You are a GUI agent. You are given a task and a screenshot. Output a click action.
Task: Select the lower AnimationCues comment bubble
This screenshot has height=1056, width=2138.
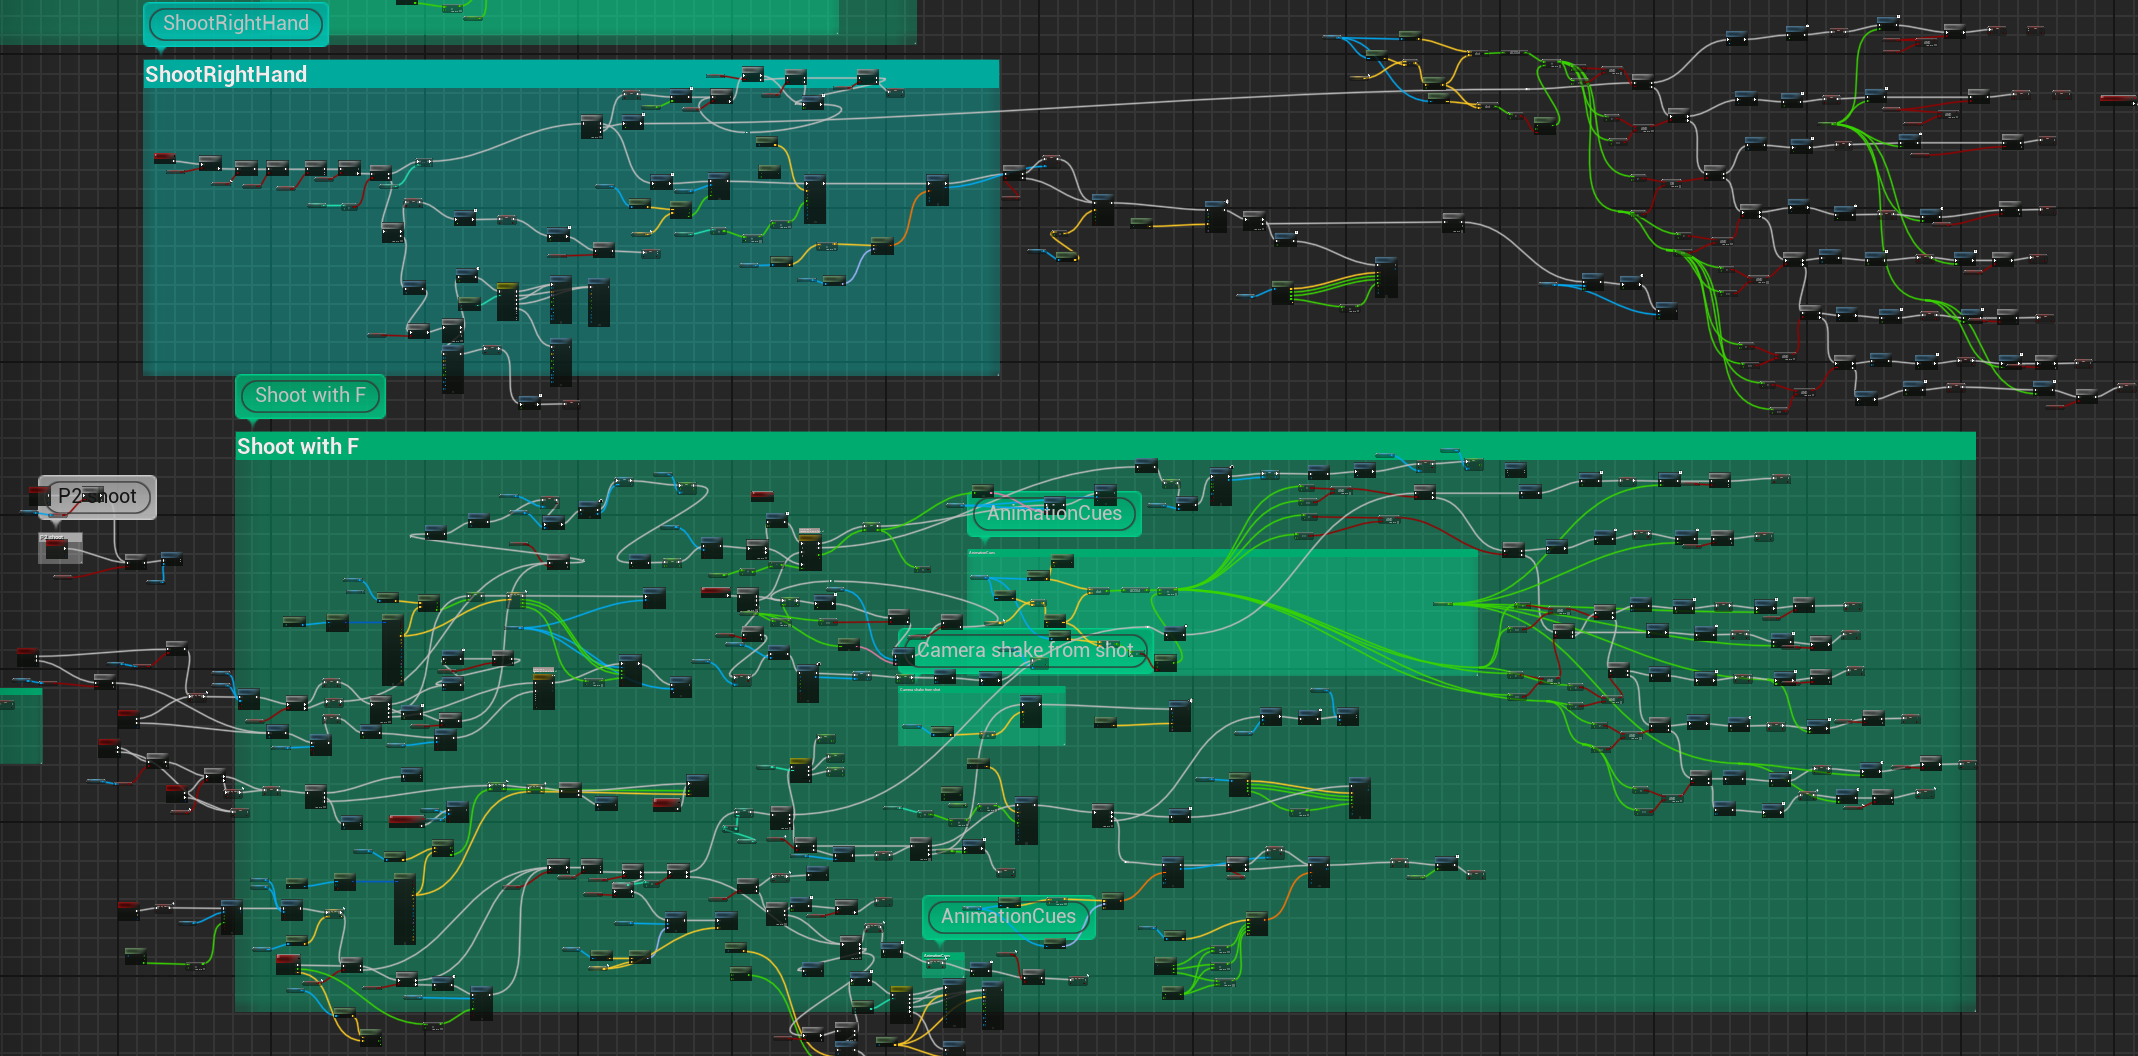click(x=1008, y=917)
